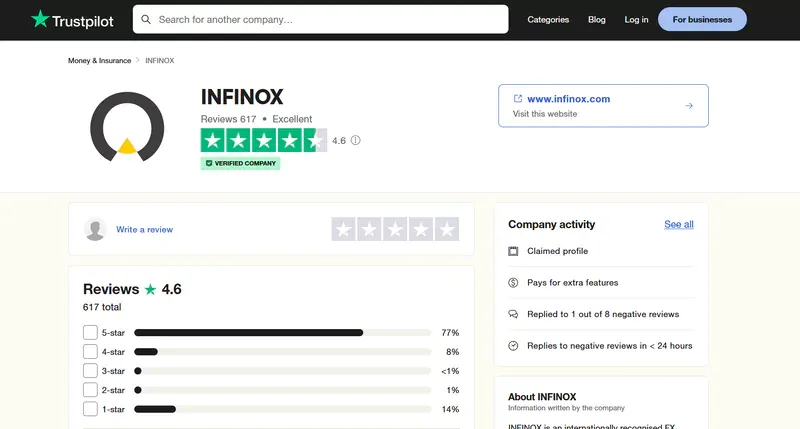Viewport: 800px width, 429px height.
Task: Click the 3-star progress bar
Action: coord(283,371)
